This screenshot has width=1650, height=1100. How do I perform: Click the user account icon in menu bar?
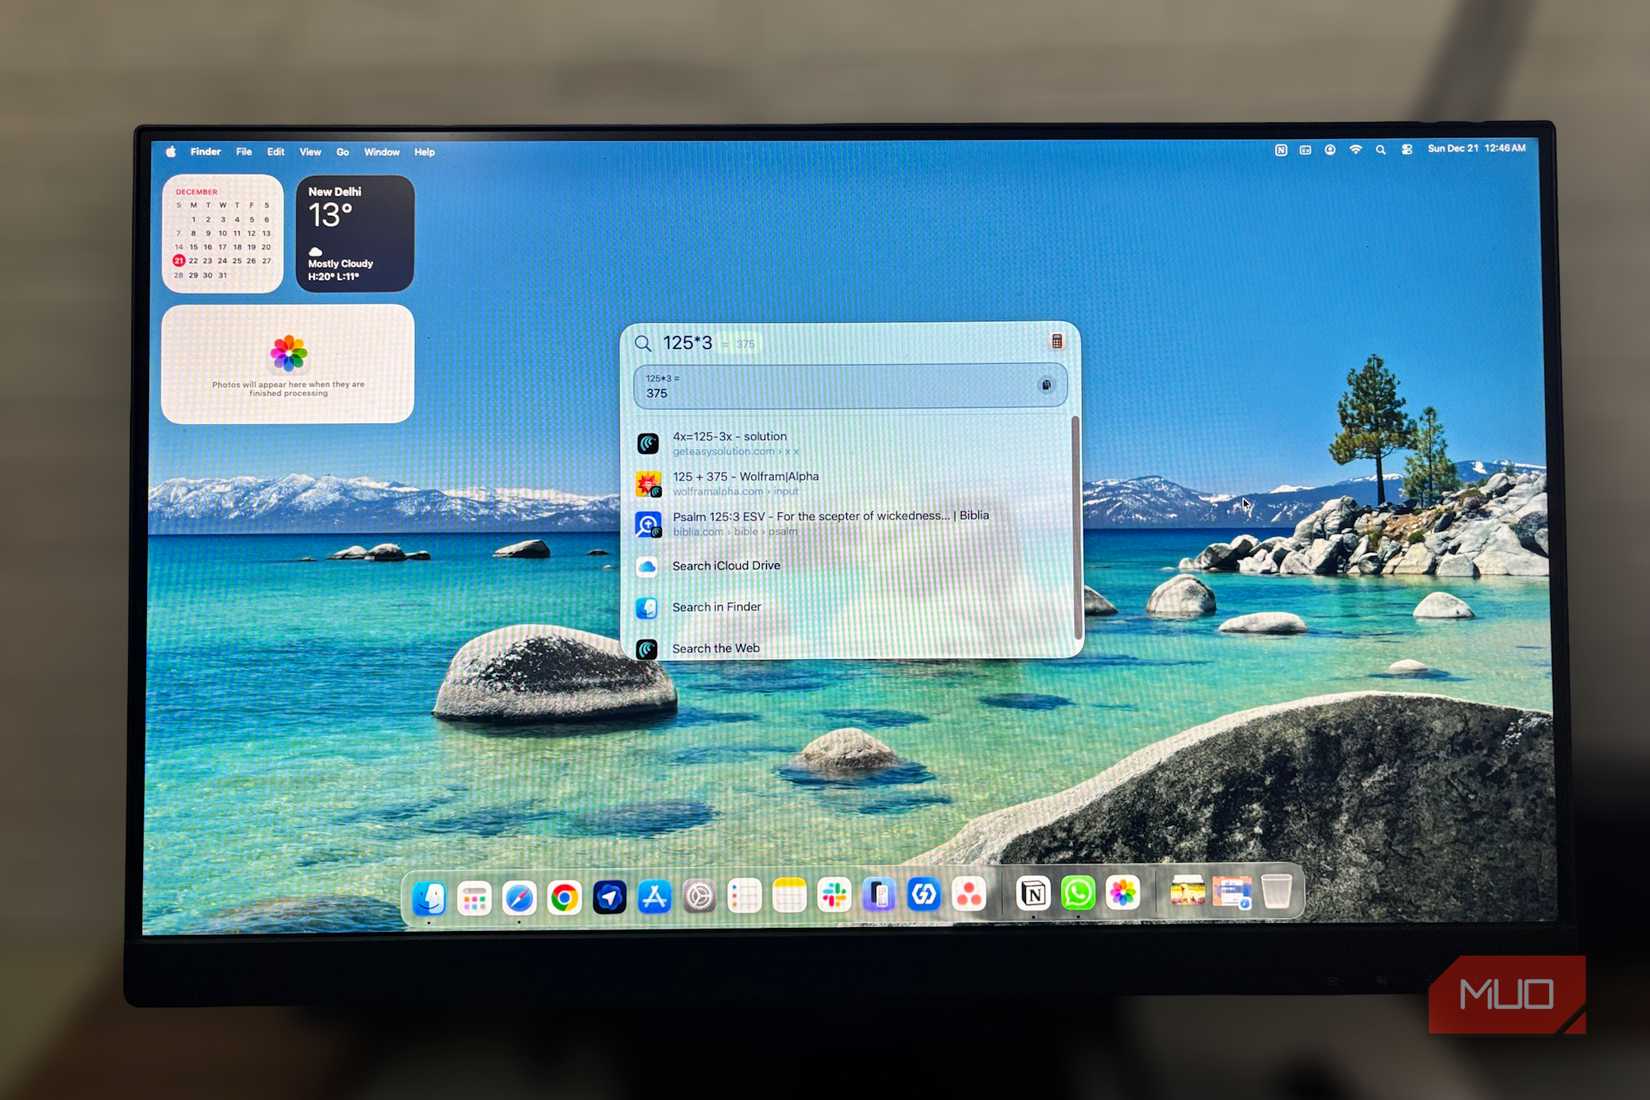tap(1330, 150)
